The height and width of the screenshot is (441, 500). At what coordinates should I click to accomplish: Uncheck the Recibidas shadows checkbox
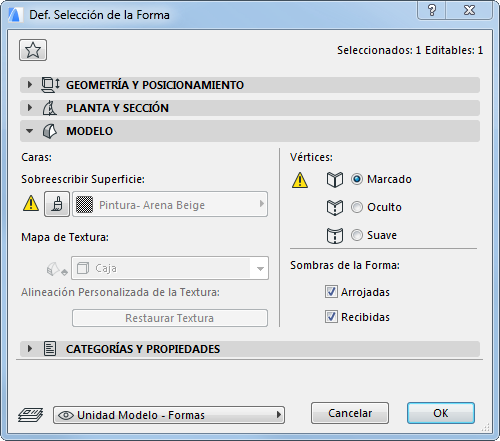[331, 317]
